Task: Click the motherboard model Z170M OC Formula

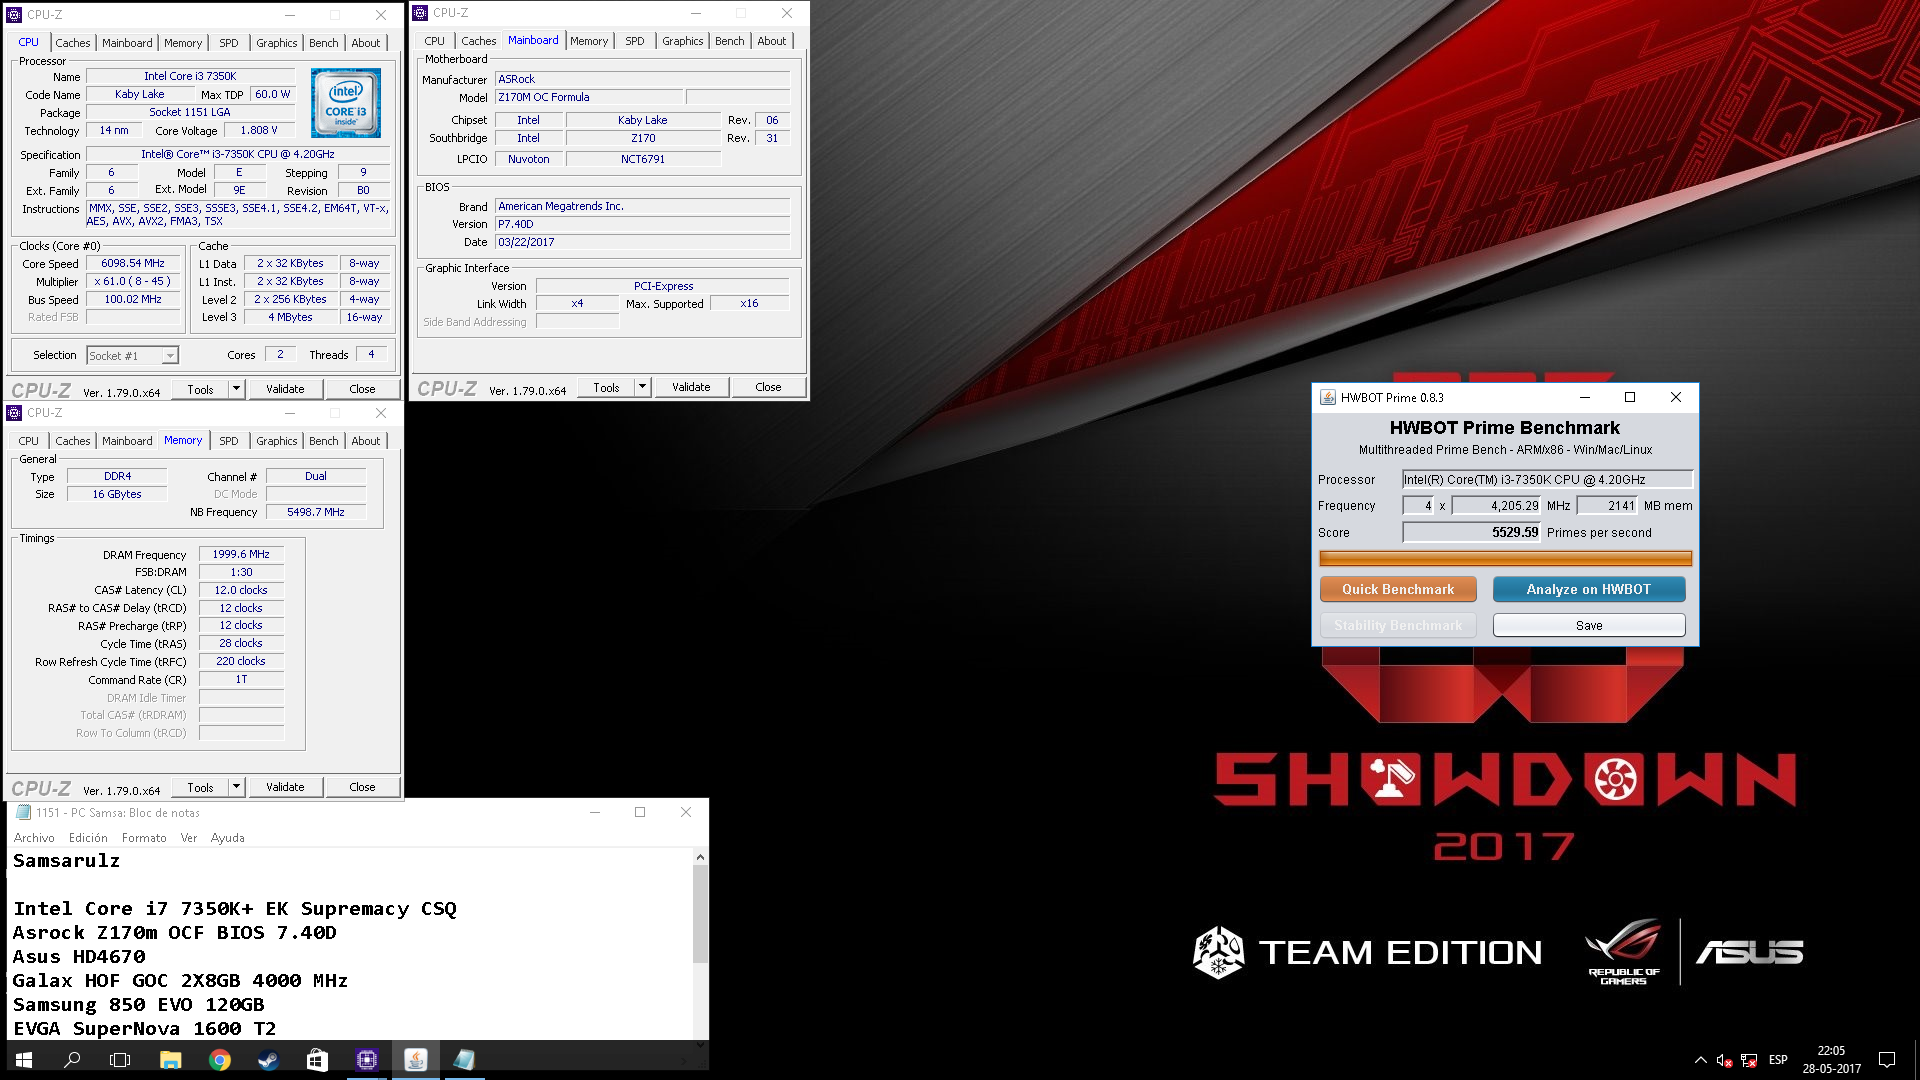Action: (x=589, y=97)
